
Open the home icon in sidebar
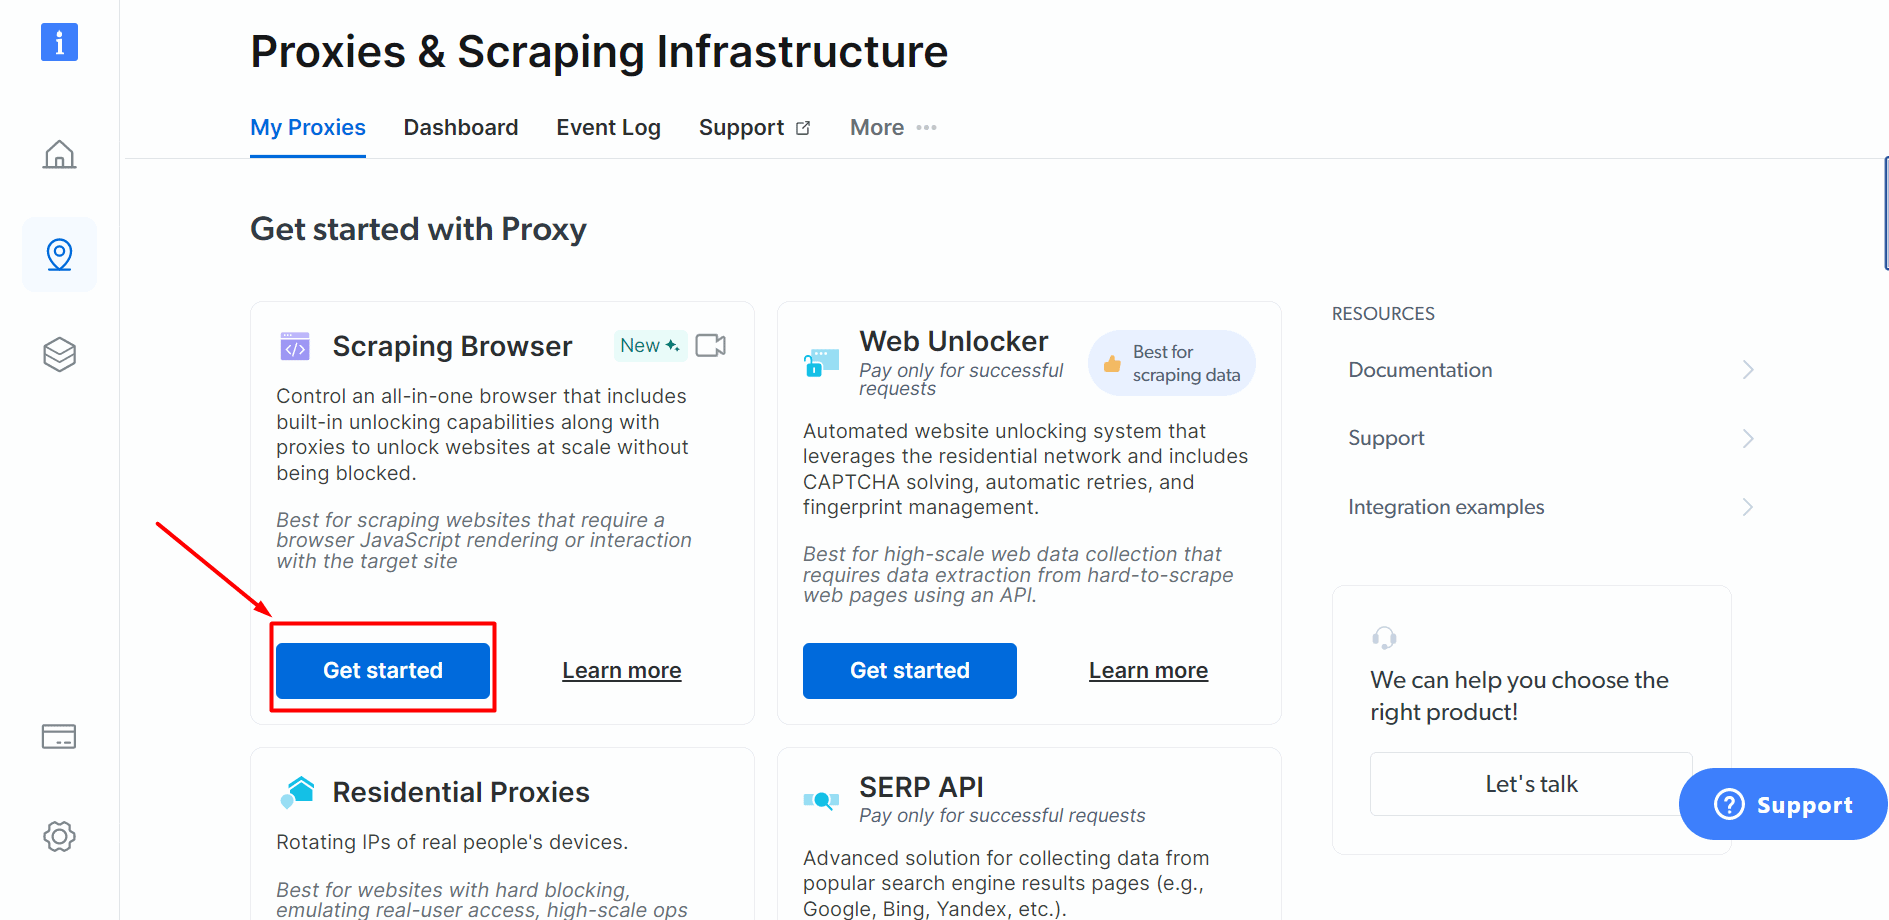(59, 154)
